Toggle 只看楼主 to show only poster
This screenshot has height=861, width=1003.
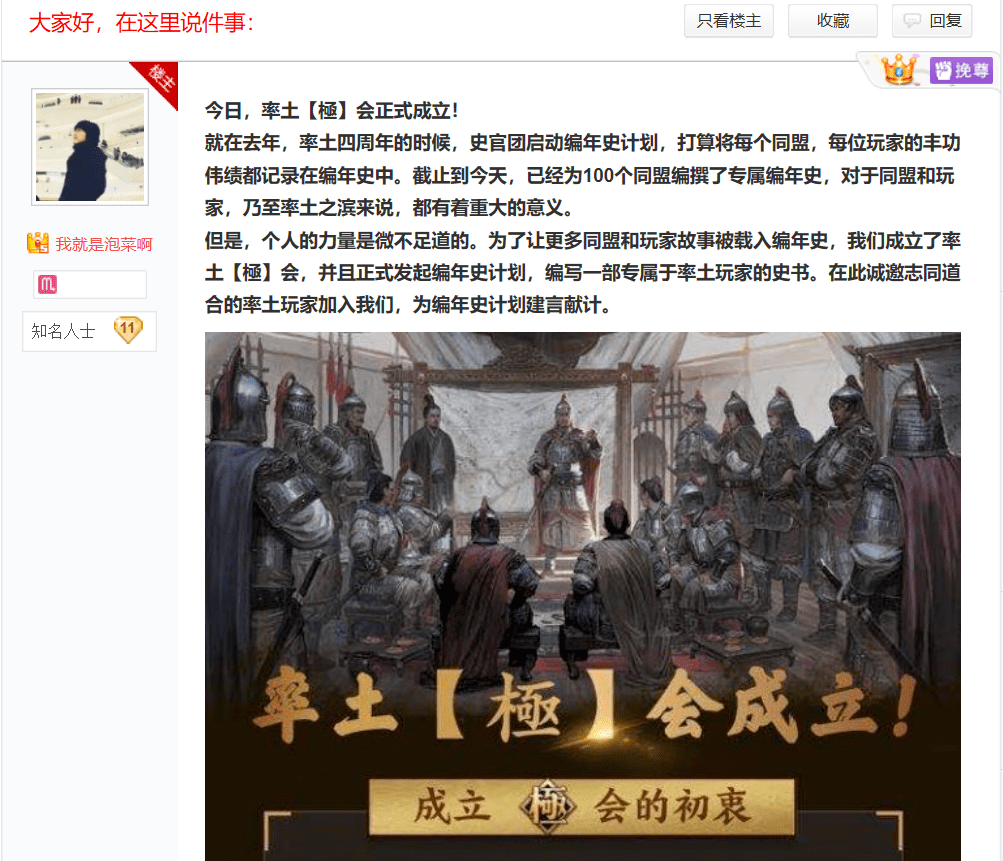[x=729, y=21]
